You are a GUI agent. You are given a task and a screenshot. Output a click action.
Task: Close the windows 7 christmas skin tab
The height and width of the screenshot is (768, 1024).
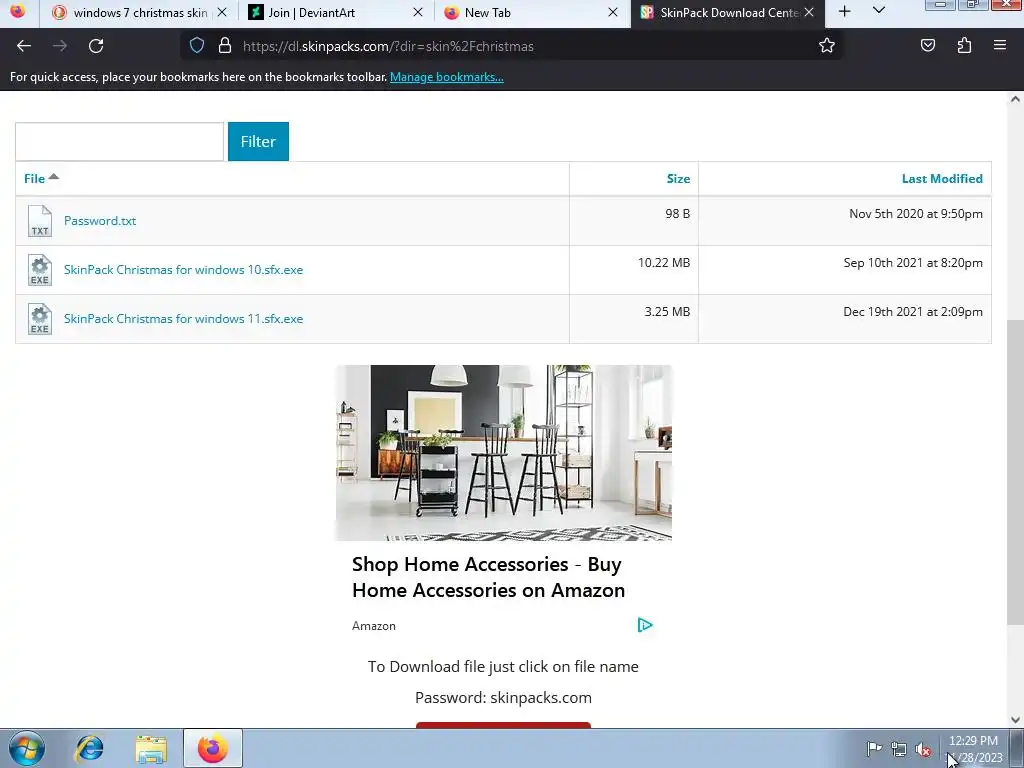pyautogui.click(x=222, y=12)
